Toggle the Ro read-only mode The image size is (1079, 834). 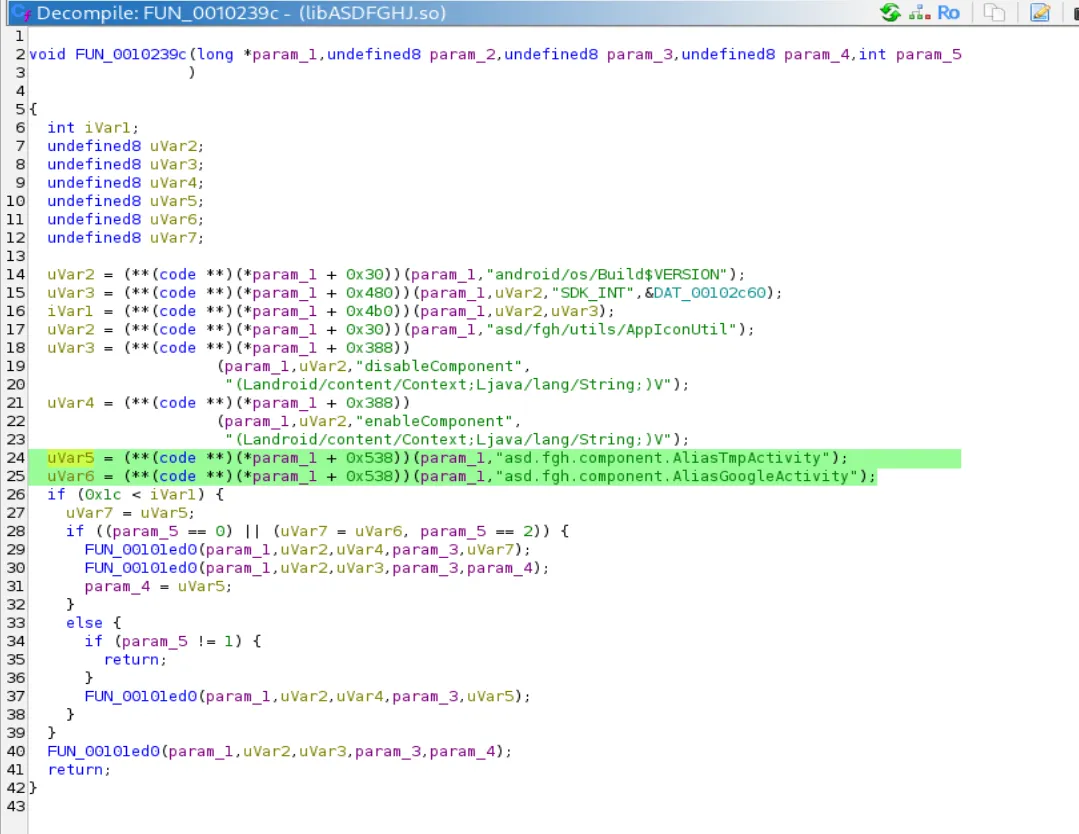(948, 13)
